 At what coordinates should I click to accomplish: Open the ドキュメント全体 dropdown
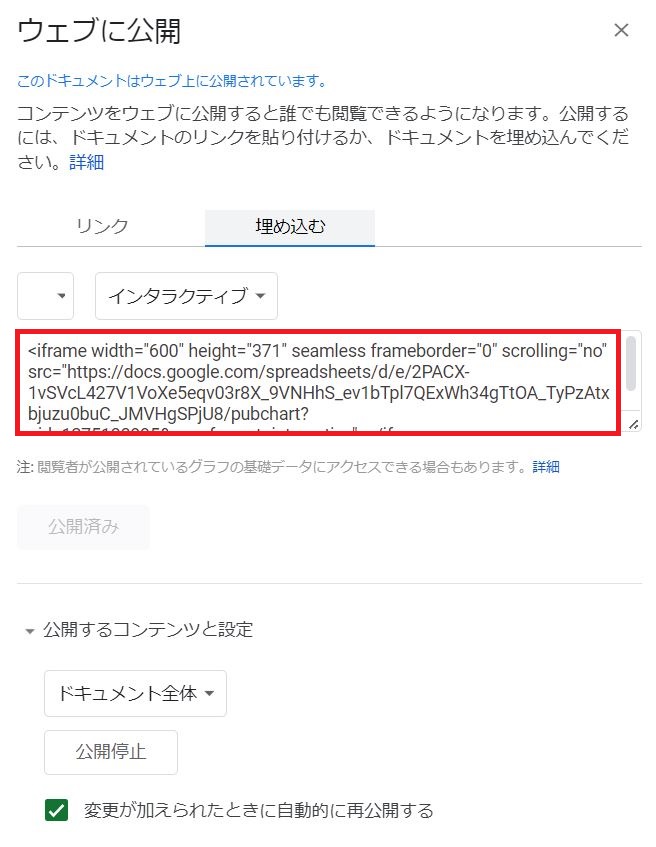click(x=135, y=693)
